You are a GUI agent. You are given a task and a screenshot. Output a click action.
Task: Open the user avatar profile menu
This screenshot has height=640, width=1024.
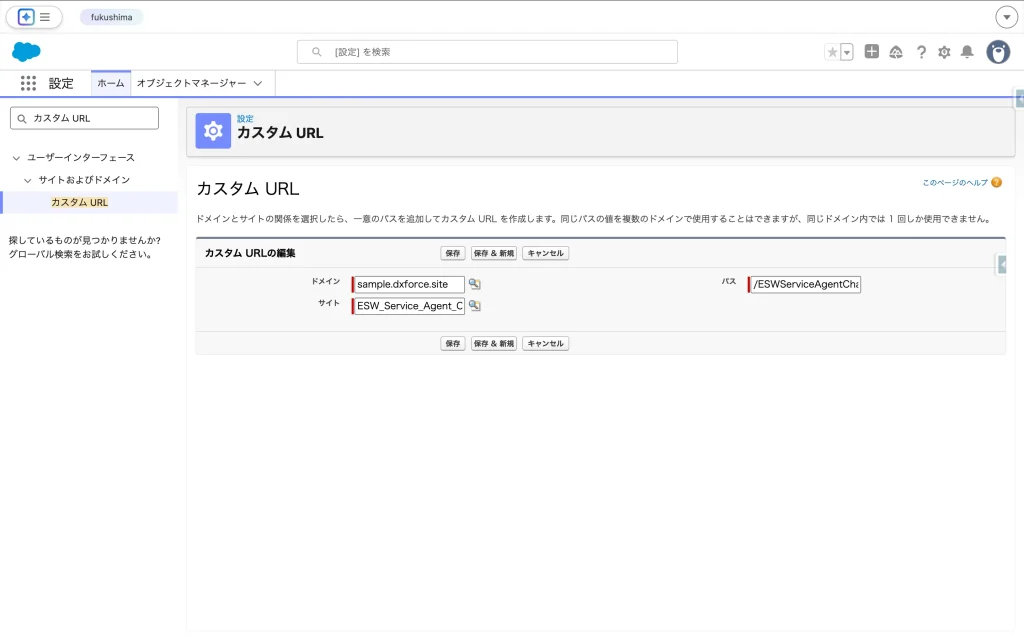pyautogui.click(x=998, y=52)
